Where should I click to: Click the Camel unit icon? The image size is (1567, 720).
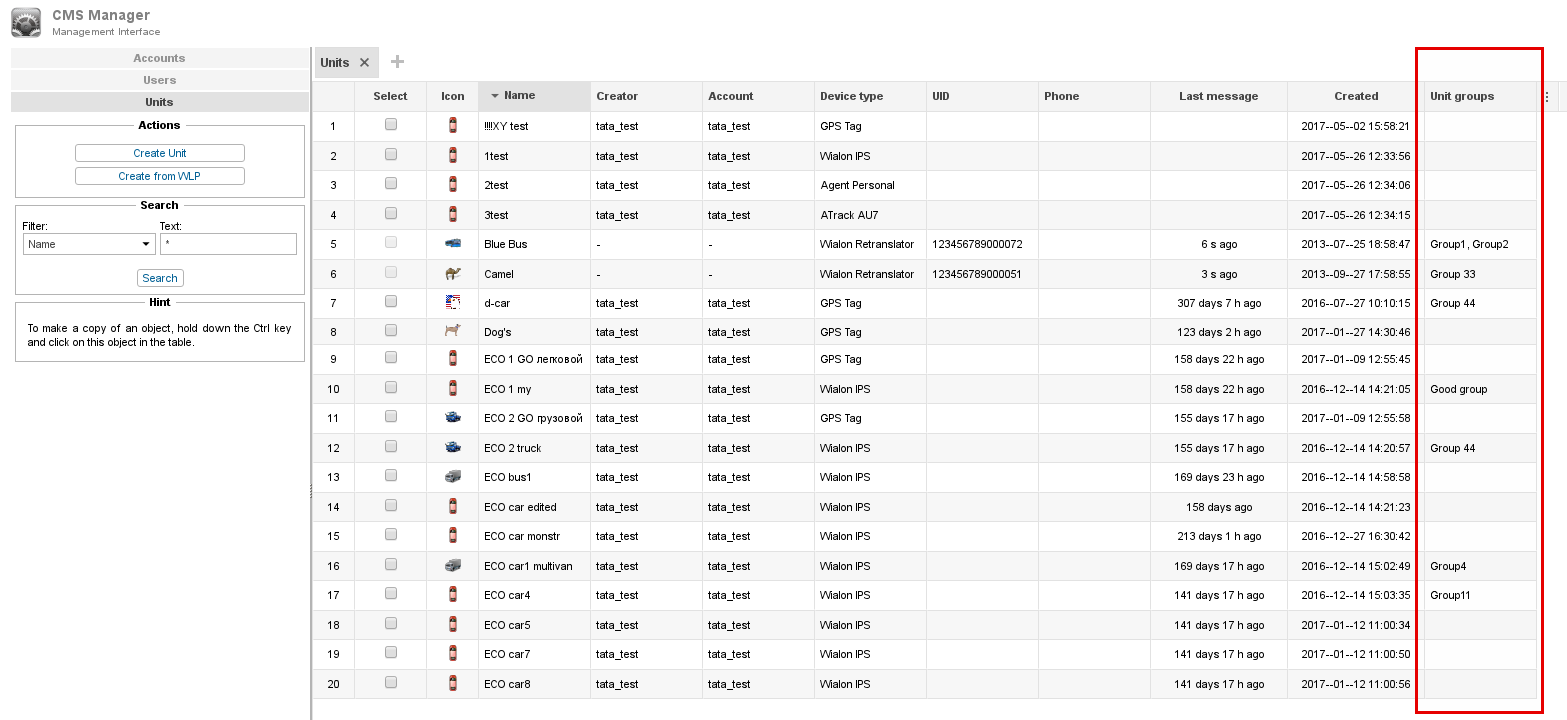(x=452, y=274)
